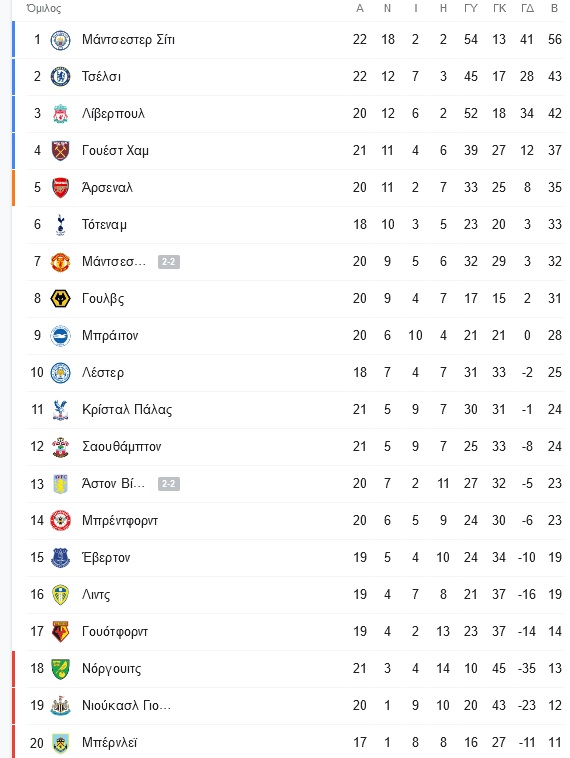Click the Όμιλος column header
Viewport: 570px width, 758px height.
pos(44,8)
